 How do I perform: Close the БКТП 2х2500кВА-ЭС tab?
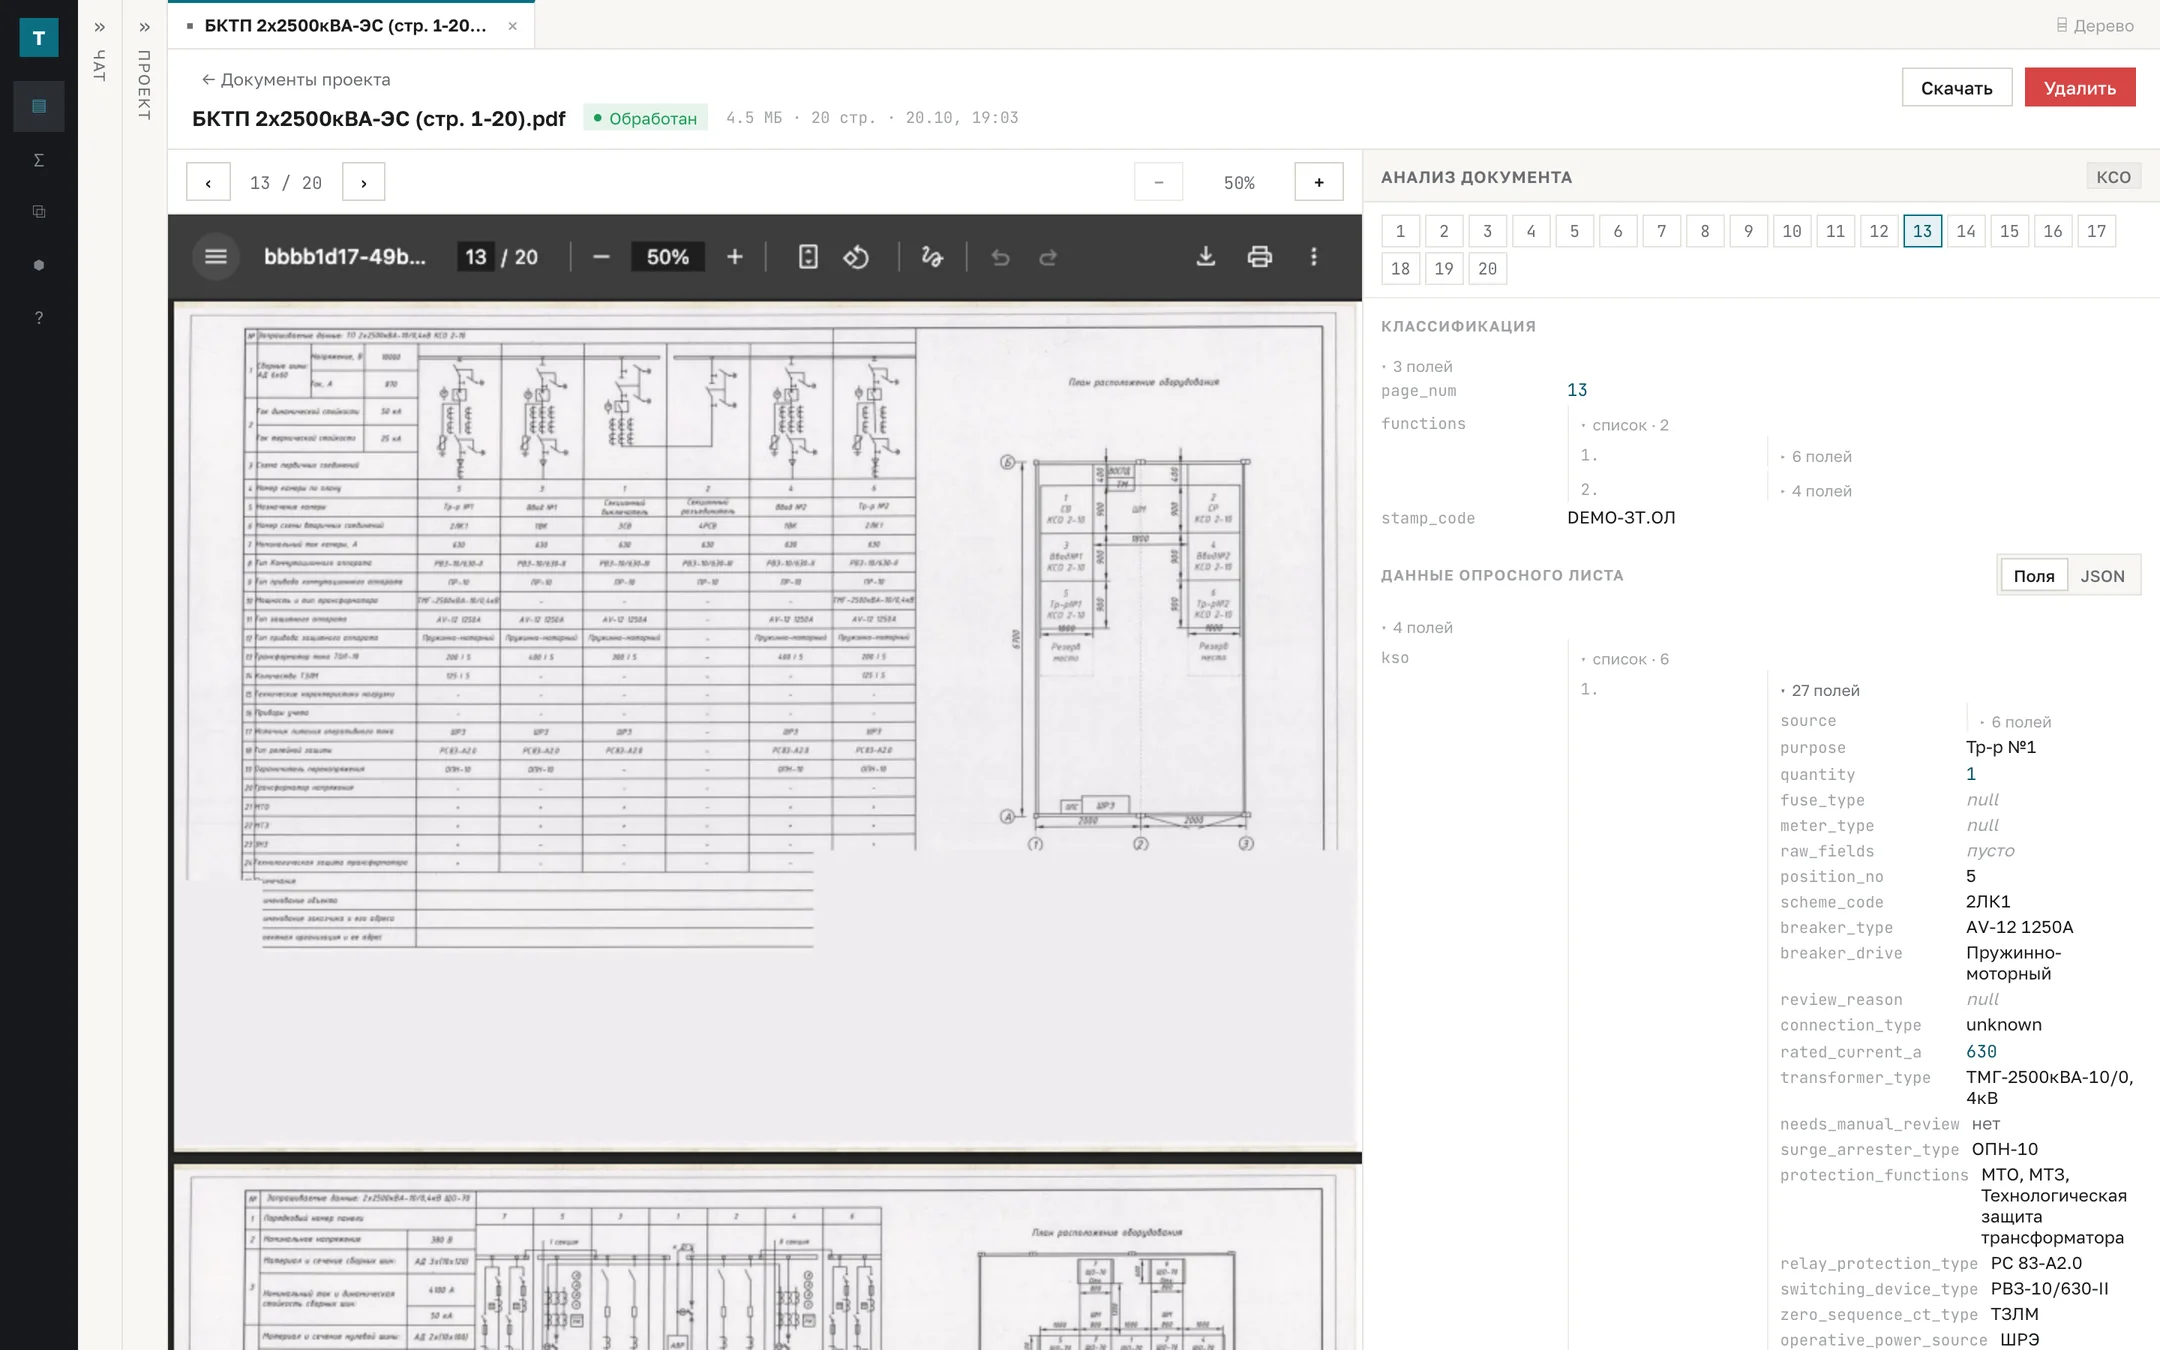pos(513,26)
